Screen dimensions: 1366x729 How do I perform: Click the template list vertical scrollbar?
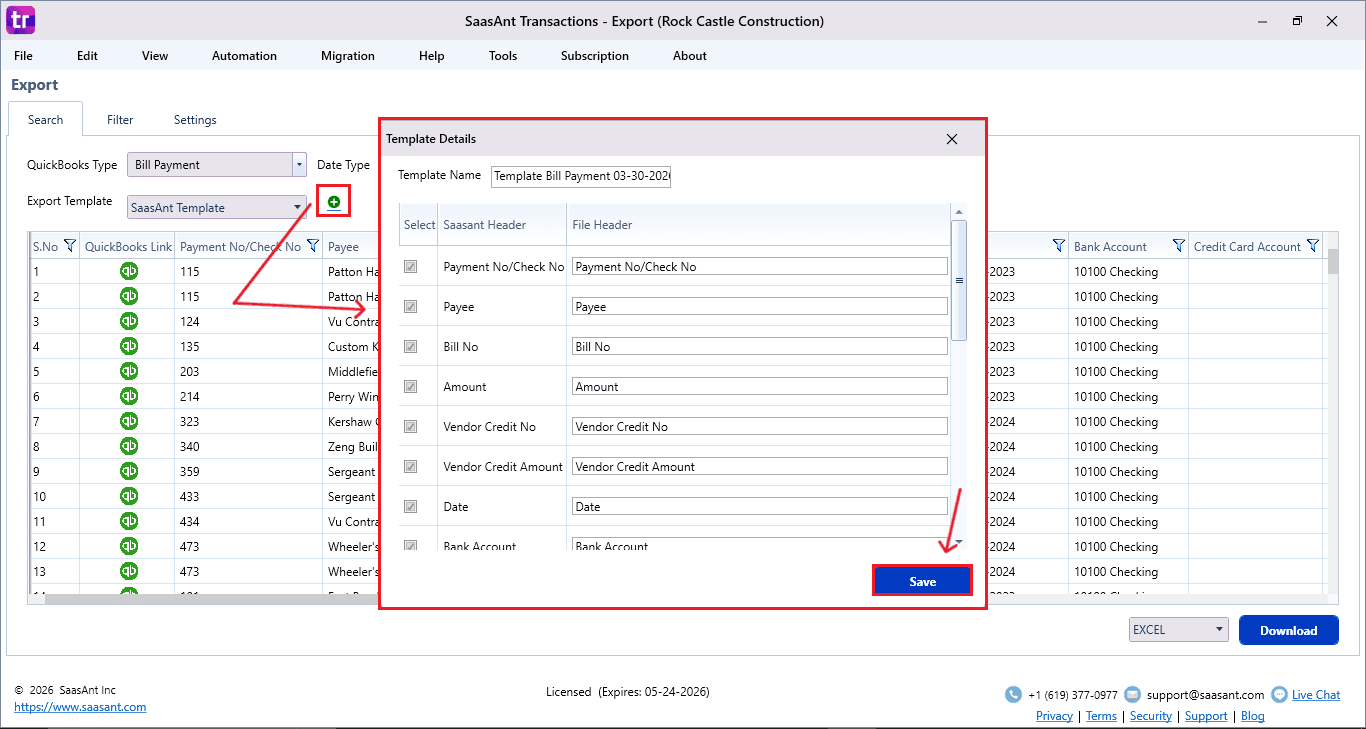(x=959, y=281)
